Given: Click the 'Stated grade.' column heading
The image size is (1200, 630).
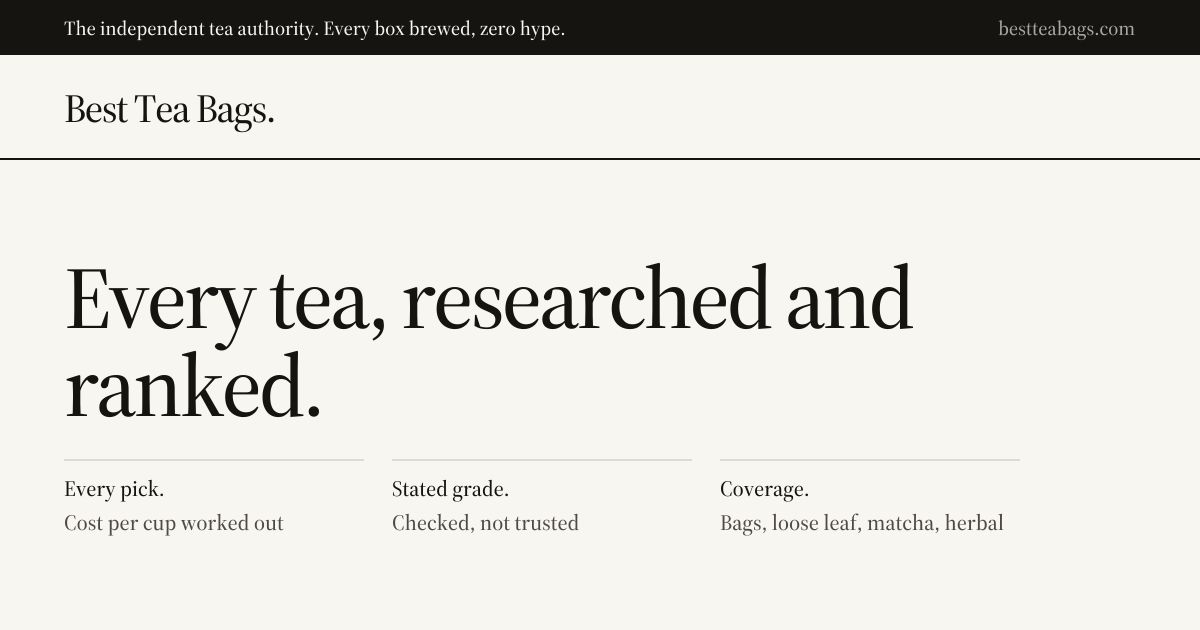Looking at the screenshot, I should [x=450, y=490].
